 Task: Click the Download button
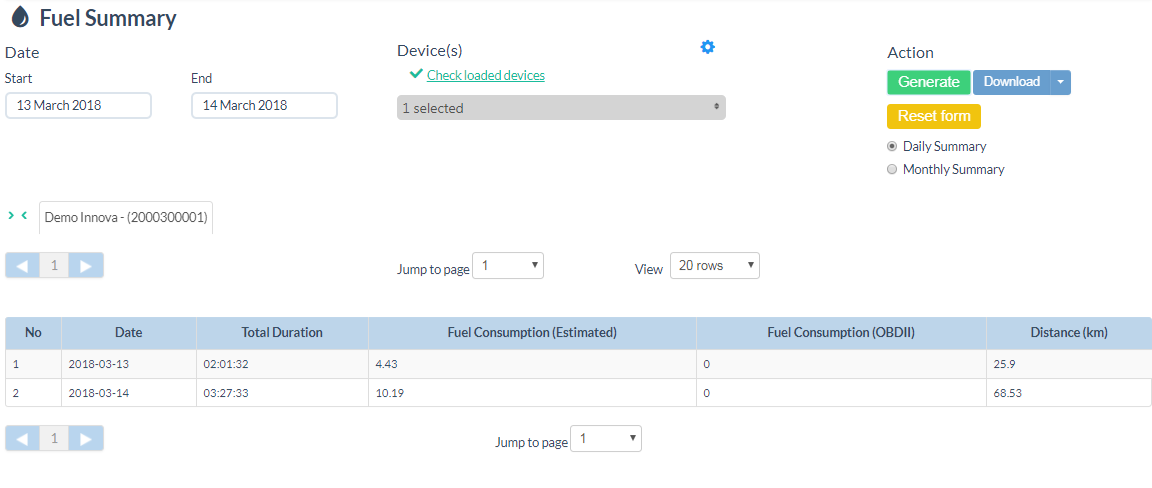click(1011, 82)
